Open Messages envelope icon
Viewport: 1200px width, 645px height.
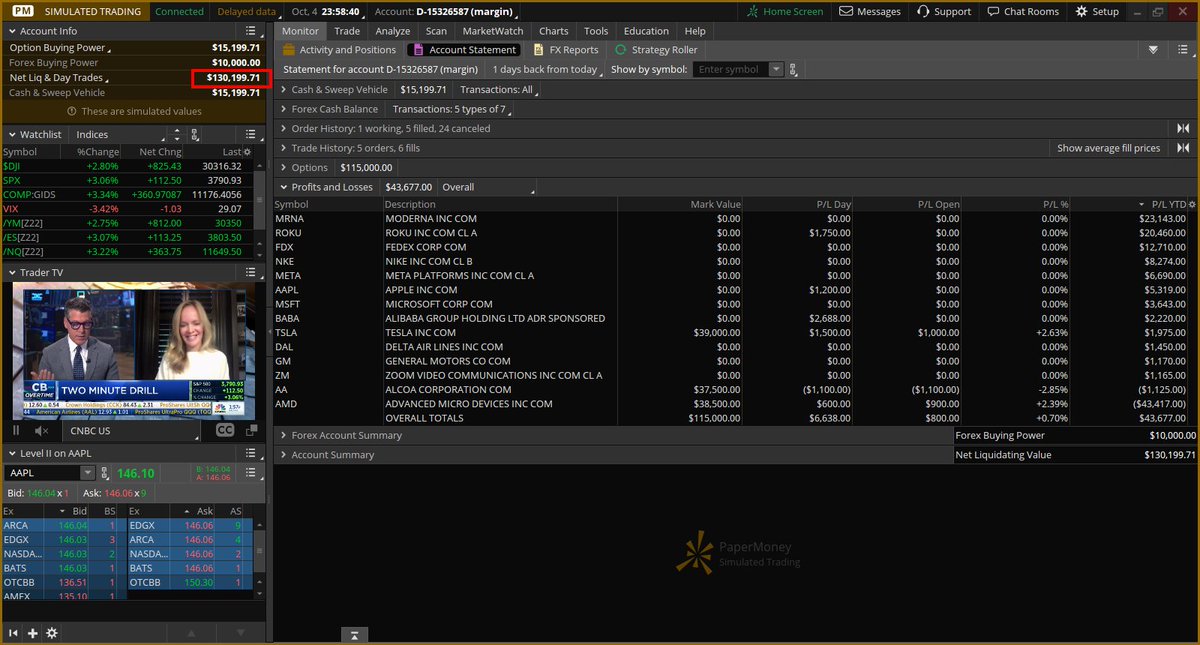[x=846, y=11]
